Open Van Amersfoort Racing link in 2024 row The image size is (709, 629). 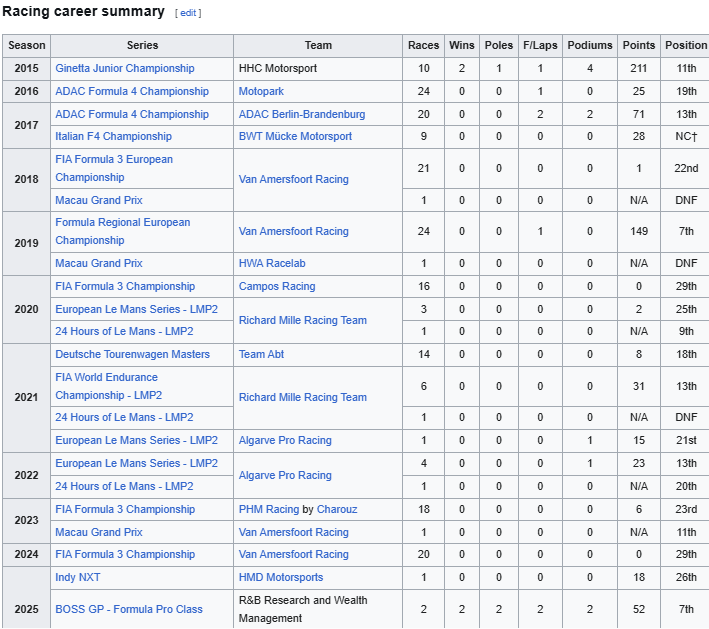click(293, 554)
